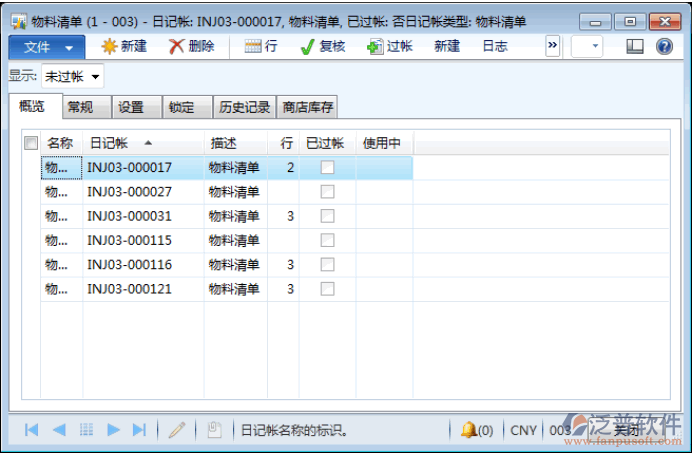Click the window title bar application icon
Viewport: 692px width, 457px height.
click(19, 21)
